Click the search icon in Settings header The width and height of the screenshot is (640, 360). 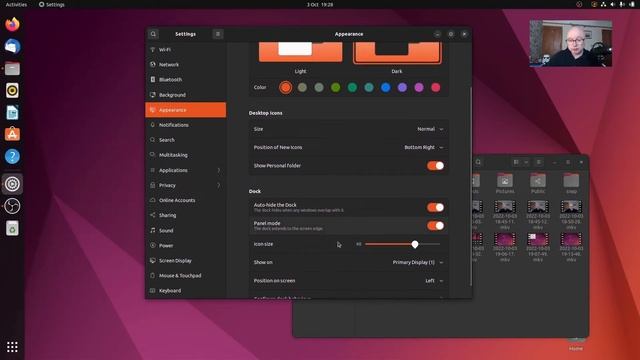[153, 34]
